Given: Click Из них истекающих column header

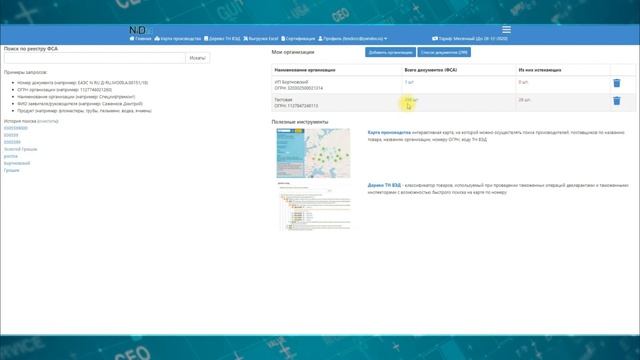Looking at the screenshot, I should [x=540, y=70].
